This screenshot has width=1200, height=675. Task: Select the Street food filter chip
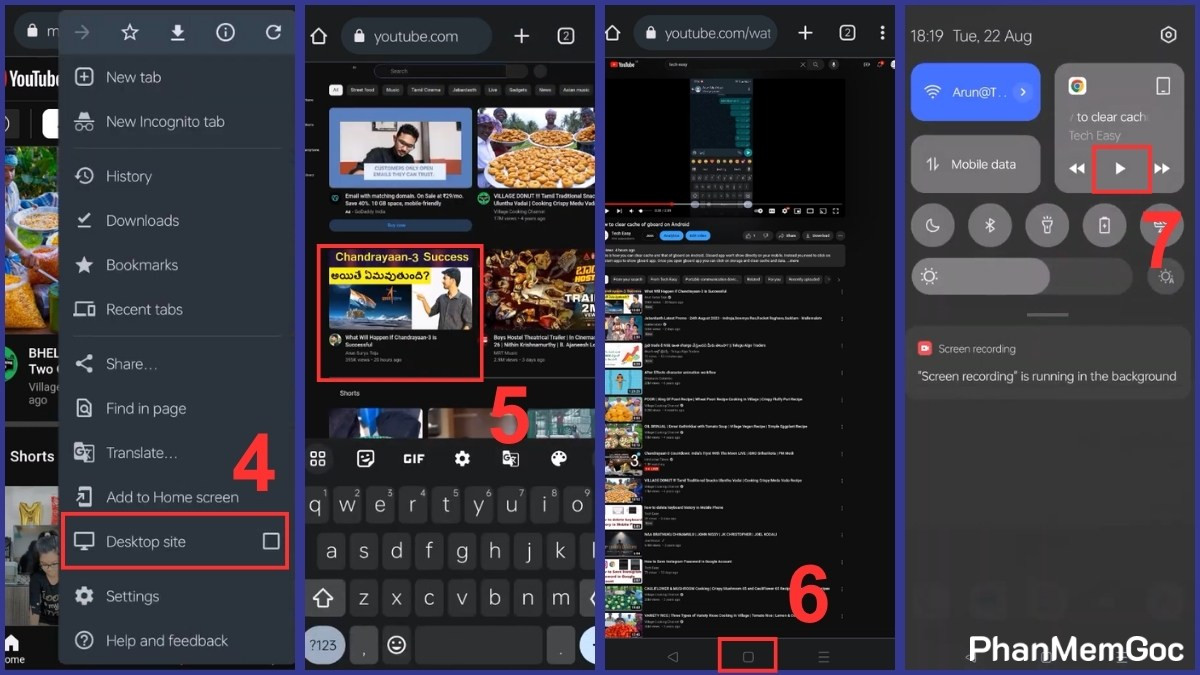(362, 90)
